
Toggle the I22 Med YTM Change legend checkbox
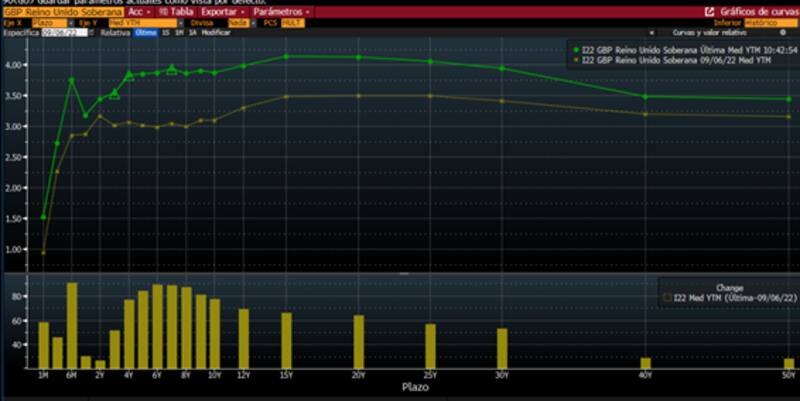[665, 297]
